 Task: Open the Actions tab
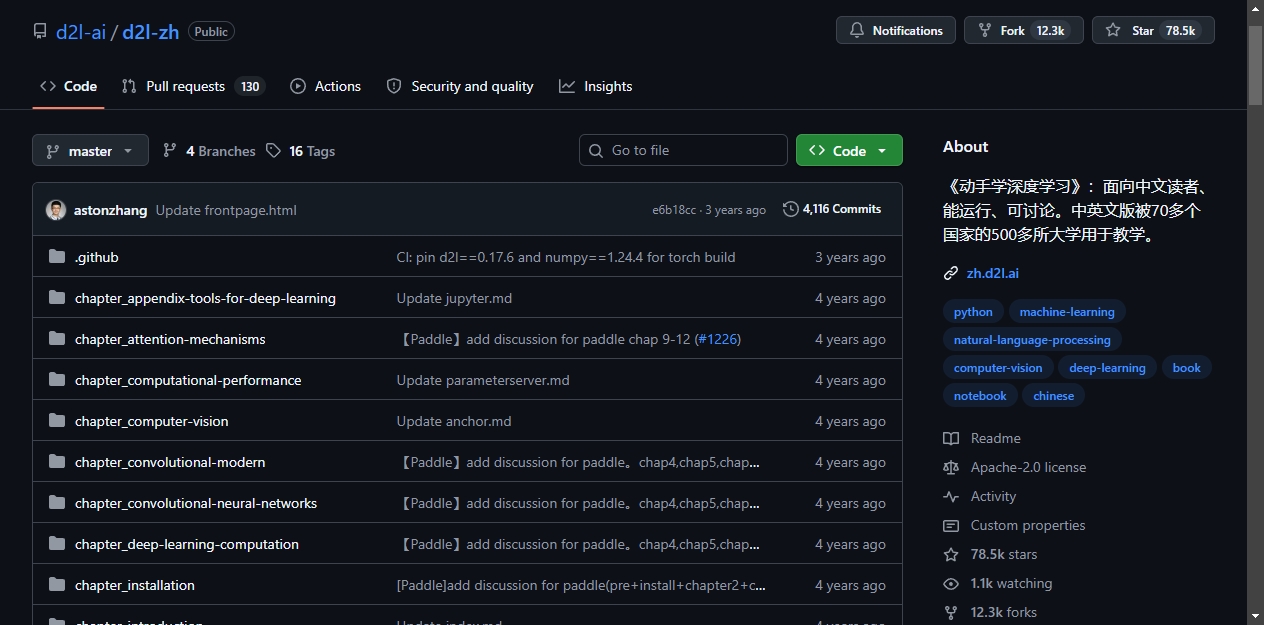pyautogui.click(x=325, y=86)
